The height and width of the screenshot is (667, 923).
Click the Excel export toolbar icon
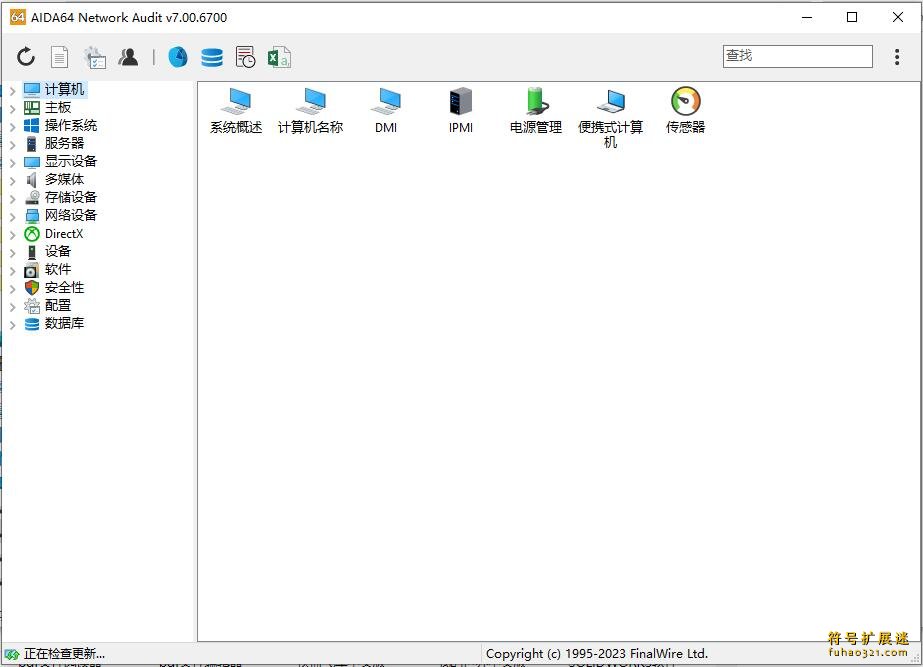click(279, 57)
